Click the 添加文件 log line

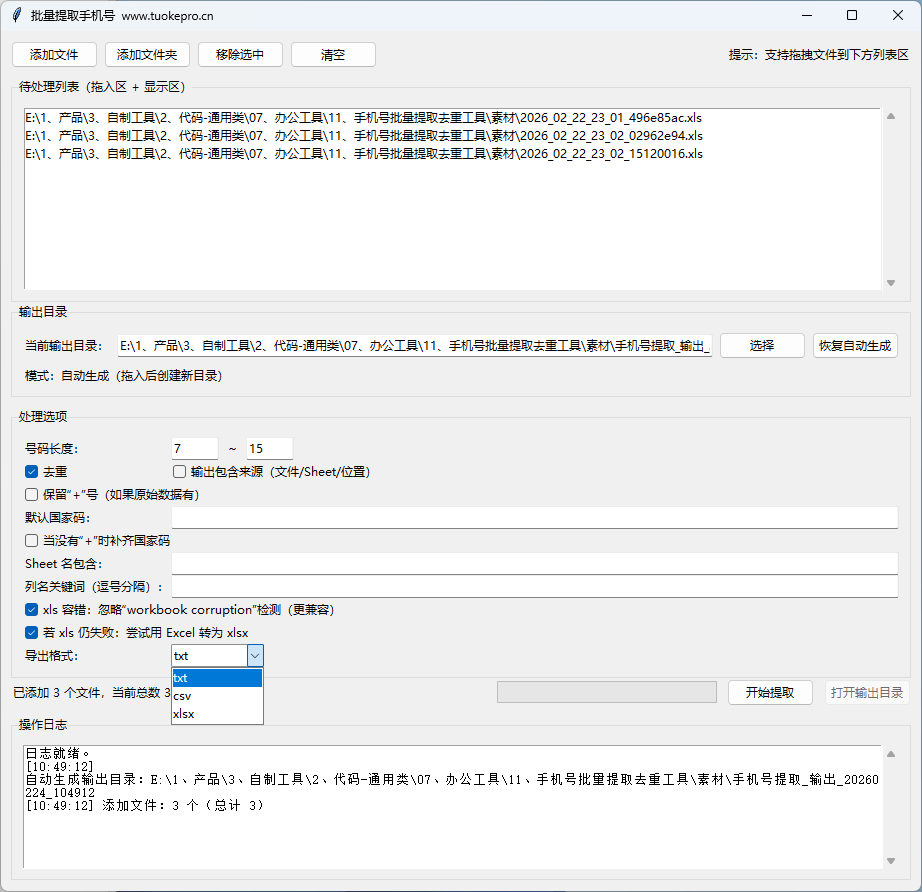[x=145, y=806]
